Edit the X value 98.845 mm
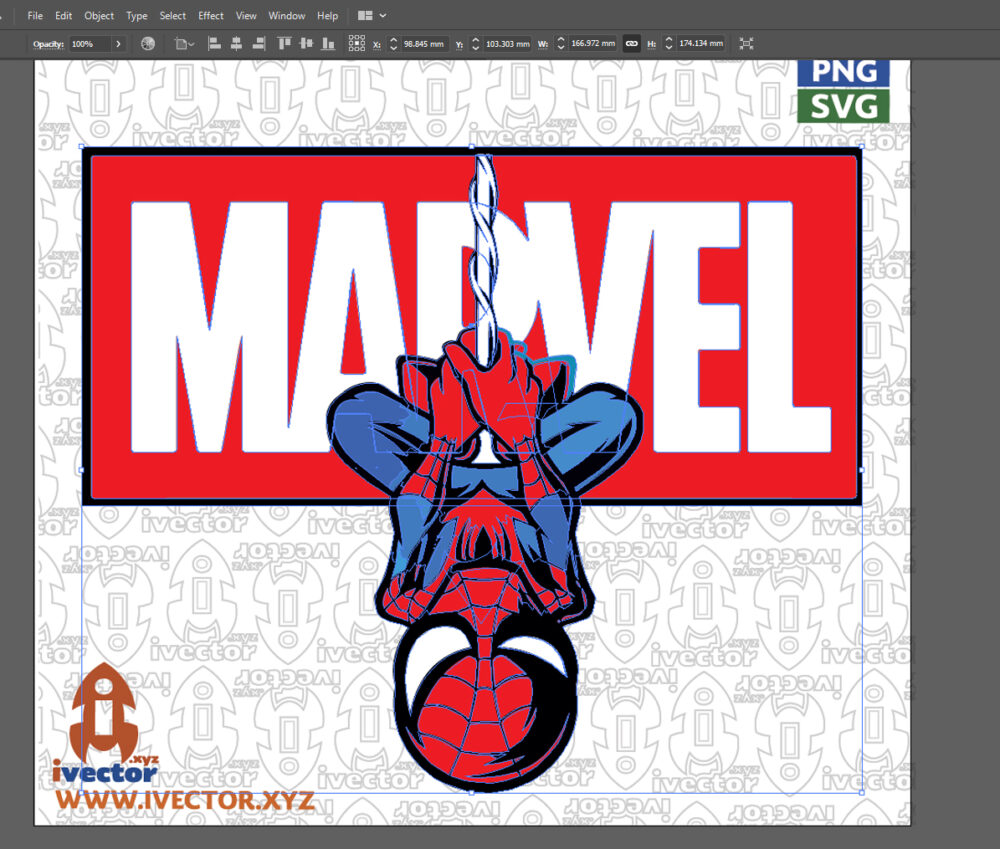This screenshot has width=1000, height=849. pyautogui.click(x=423, y=44)
